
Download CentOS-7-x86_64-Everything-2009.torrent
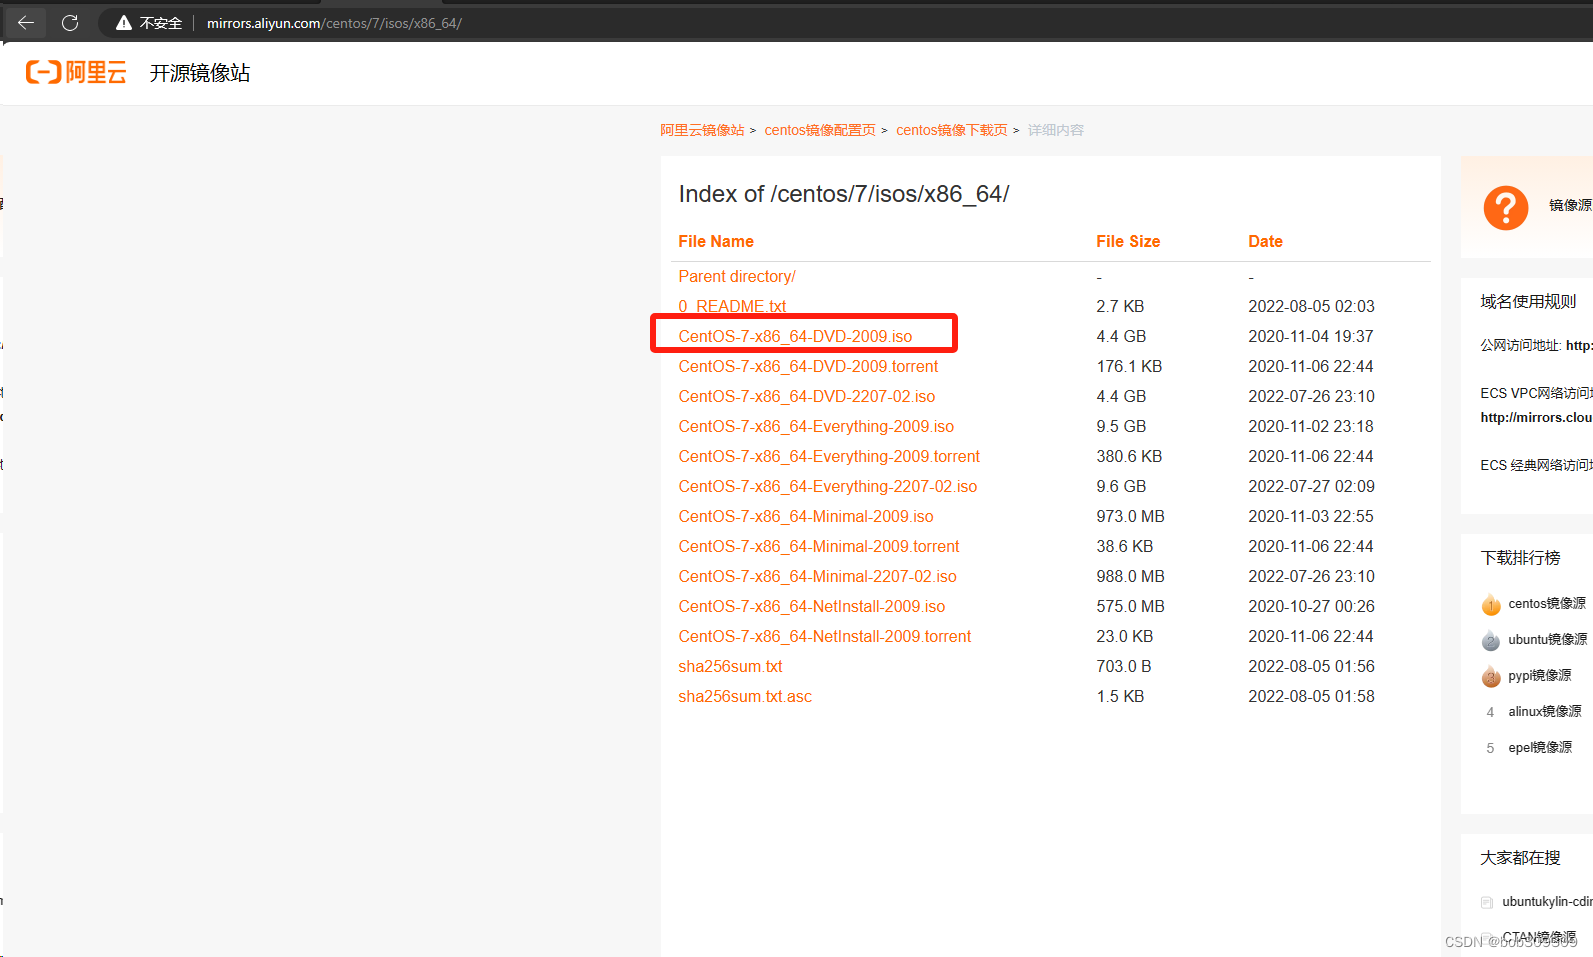click(829, 456)
